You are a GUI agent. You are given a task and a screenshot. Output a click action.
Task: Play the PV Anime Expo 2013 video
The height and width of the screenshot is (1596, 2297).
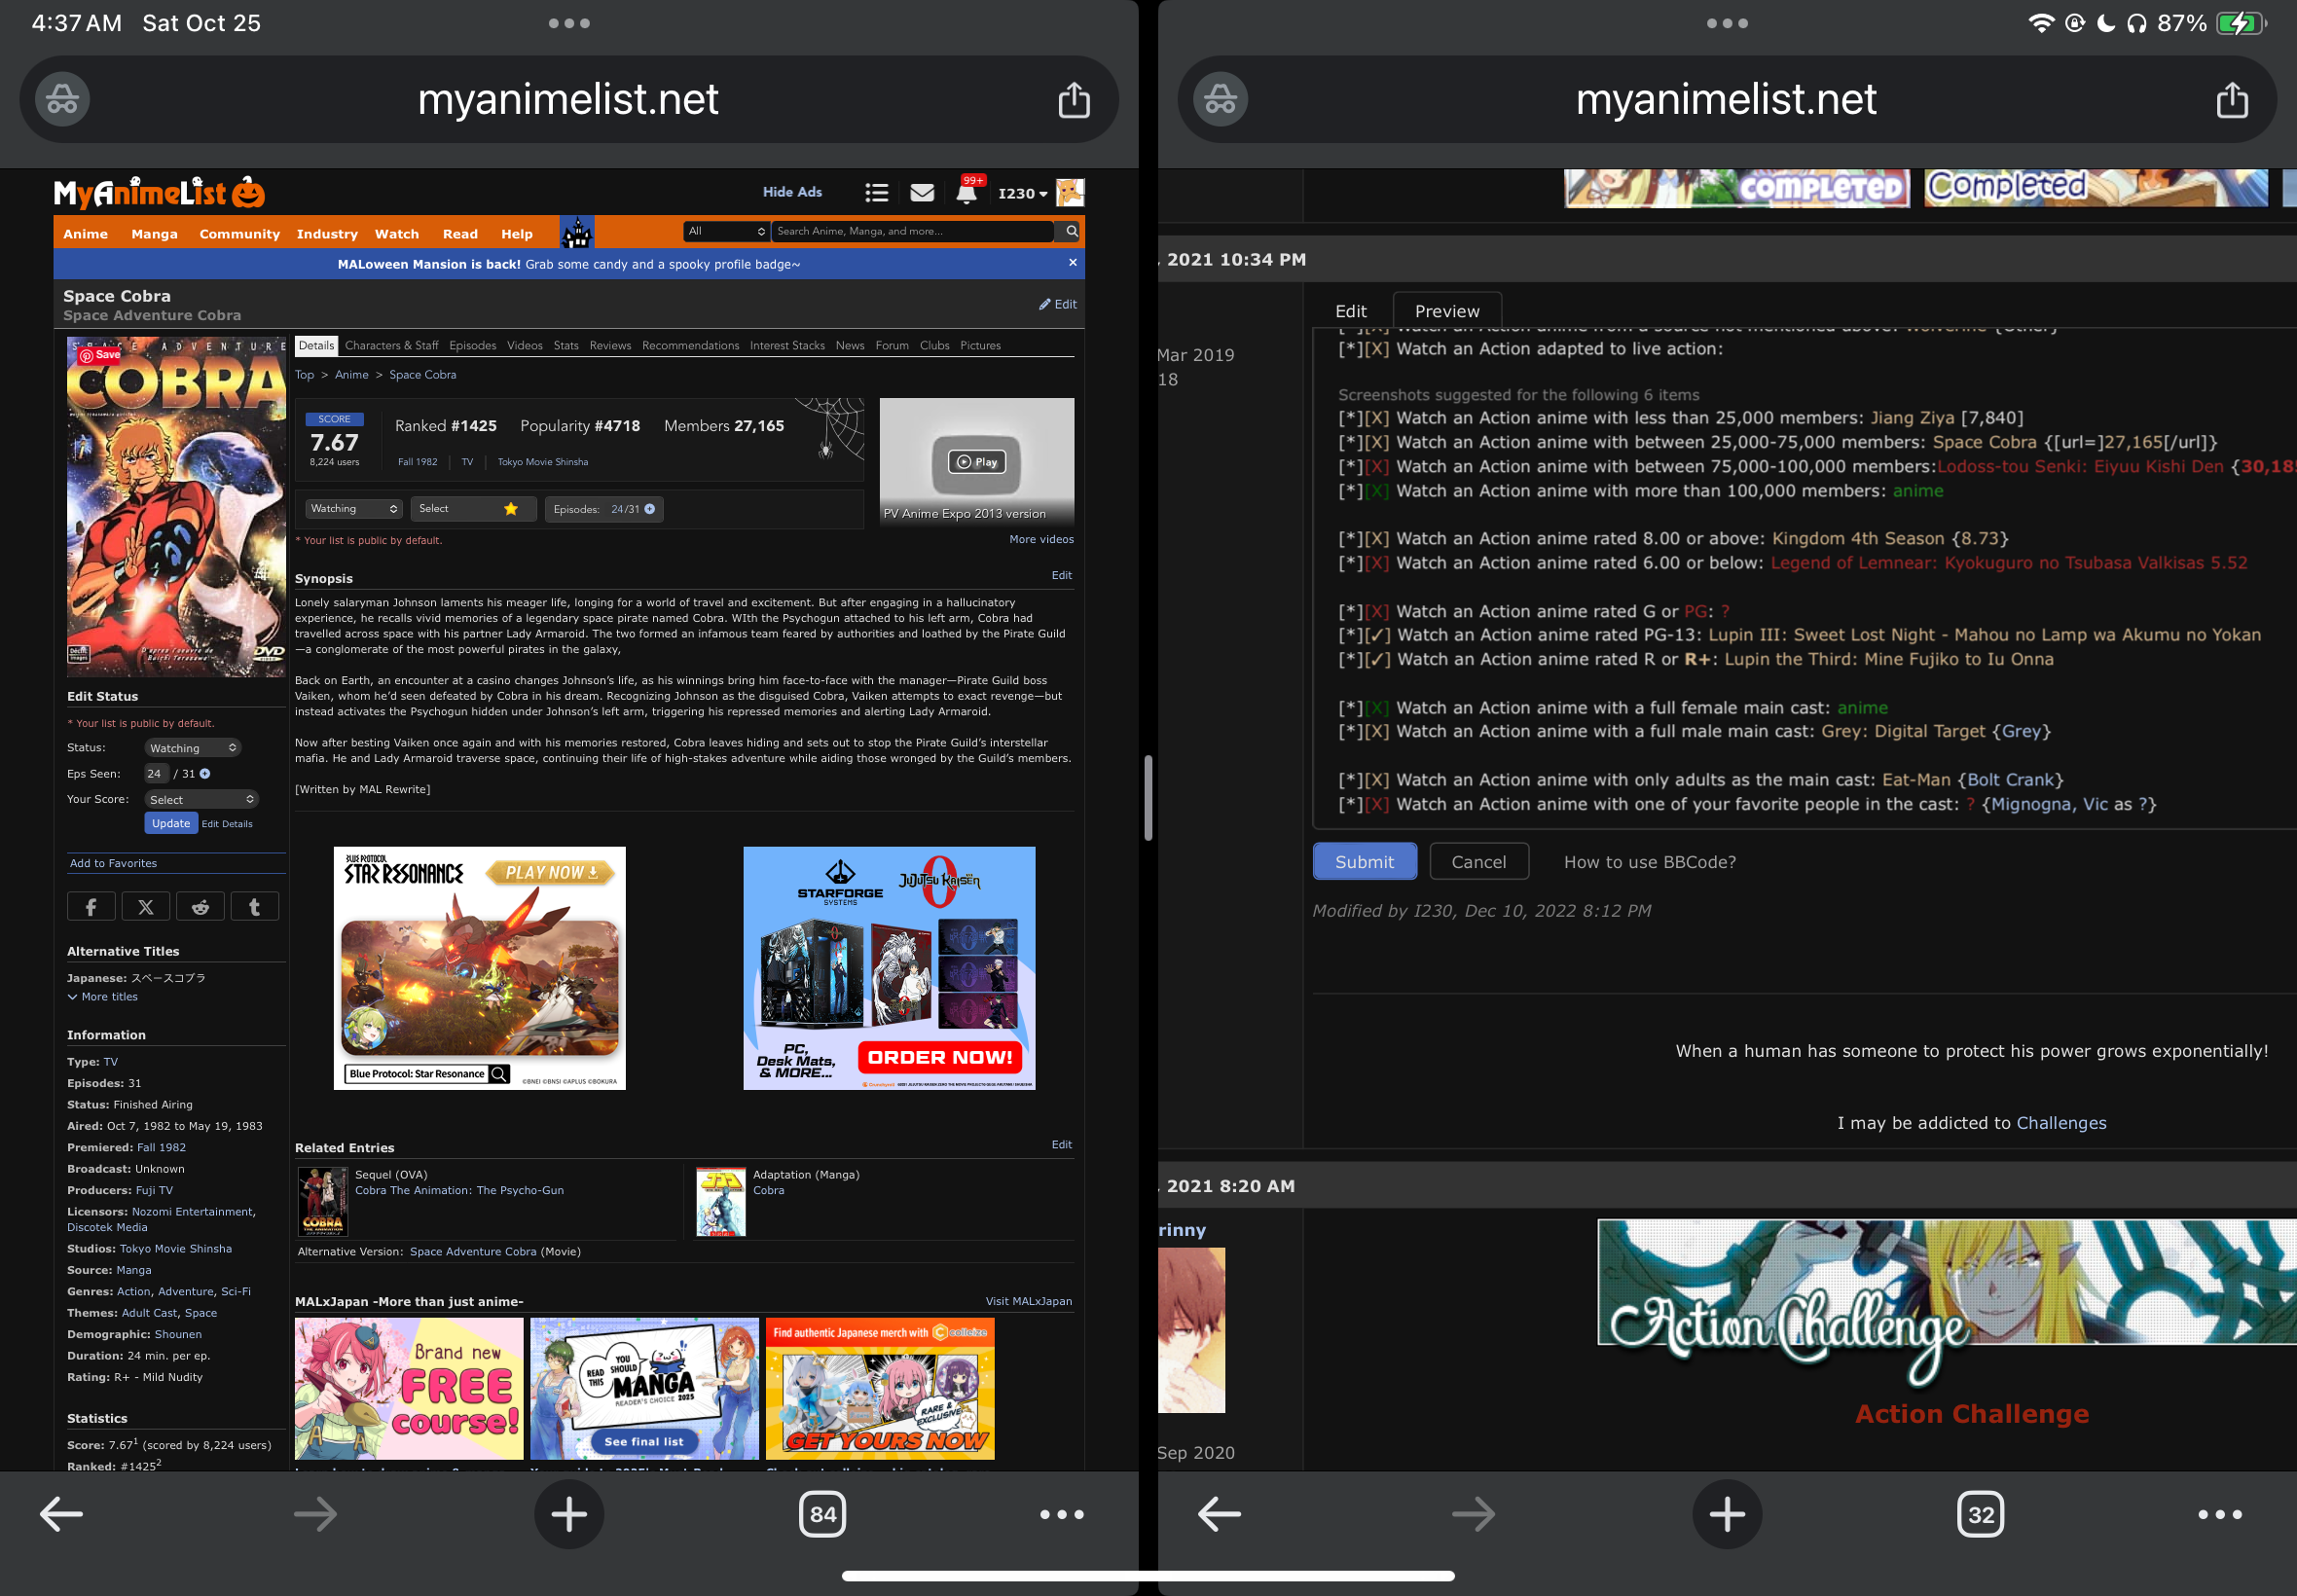(x=976, y=462)
